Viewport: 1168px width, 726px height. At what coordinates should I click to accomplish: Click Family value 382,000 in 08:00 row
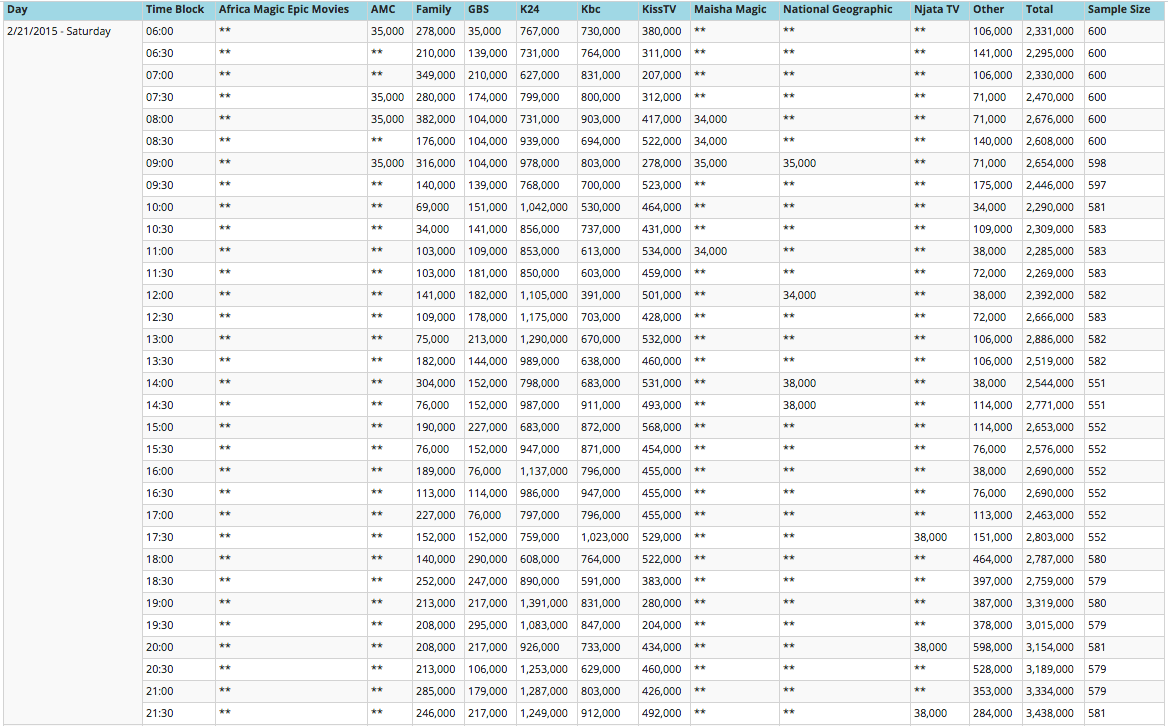436,119
